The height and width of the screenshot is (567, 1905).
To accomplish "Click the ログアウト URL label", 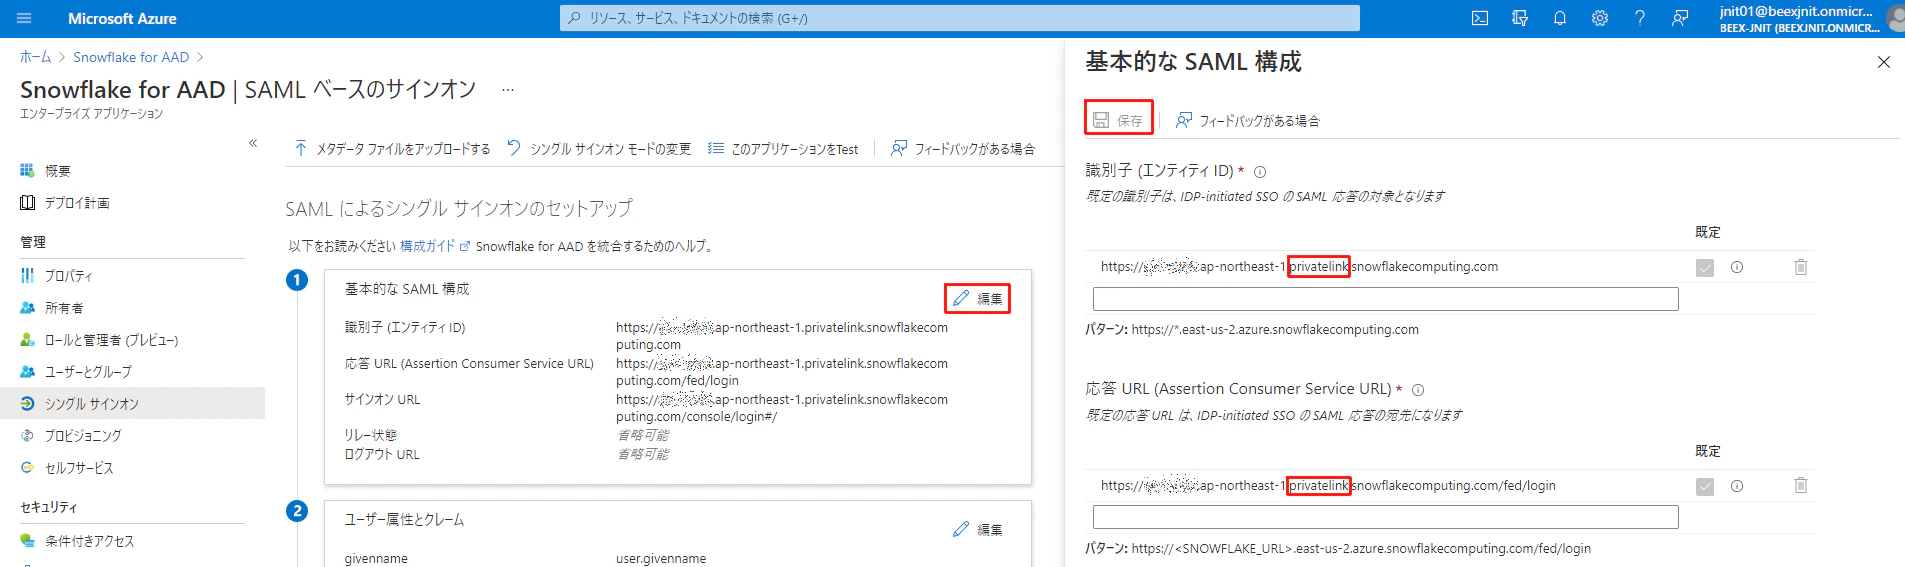I will tap(382, 454).
